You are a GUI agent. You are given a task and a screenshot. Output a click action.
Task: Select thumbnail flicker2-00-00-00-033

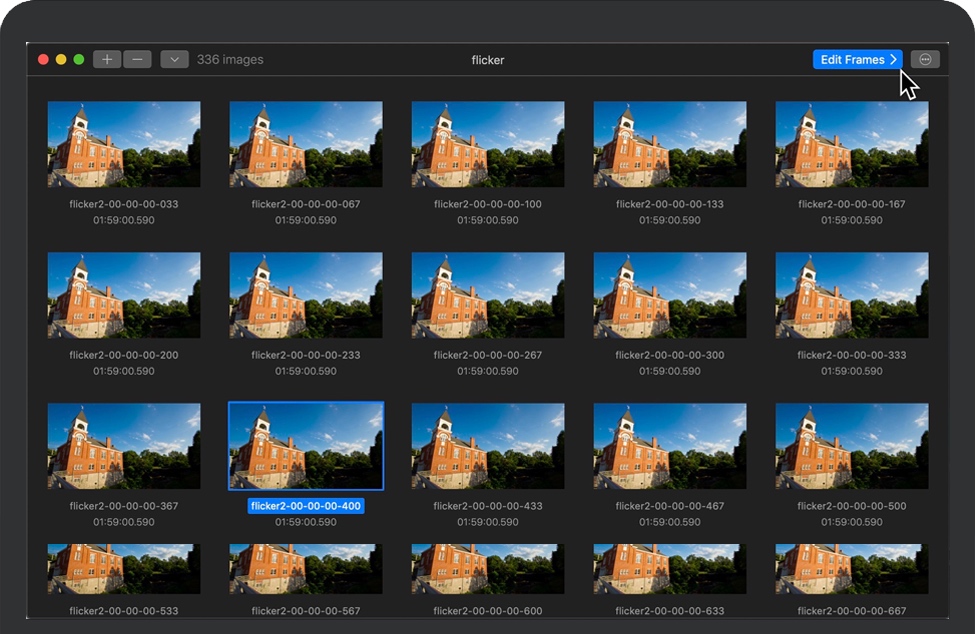click(124, 144)
